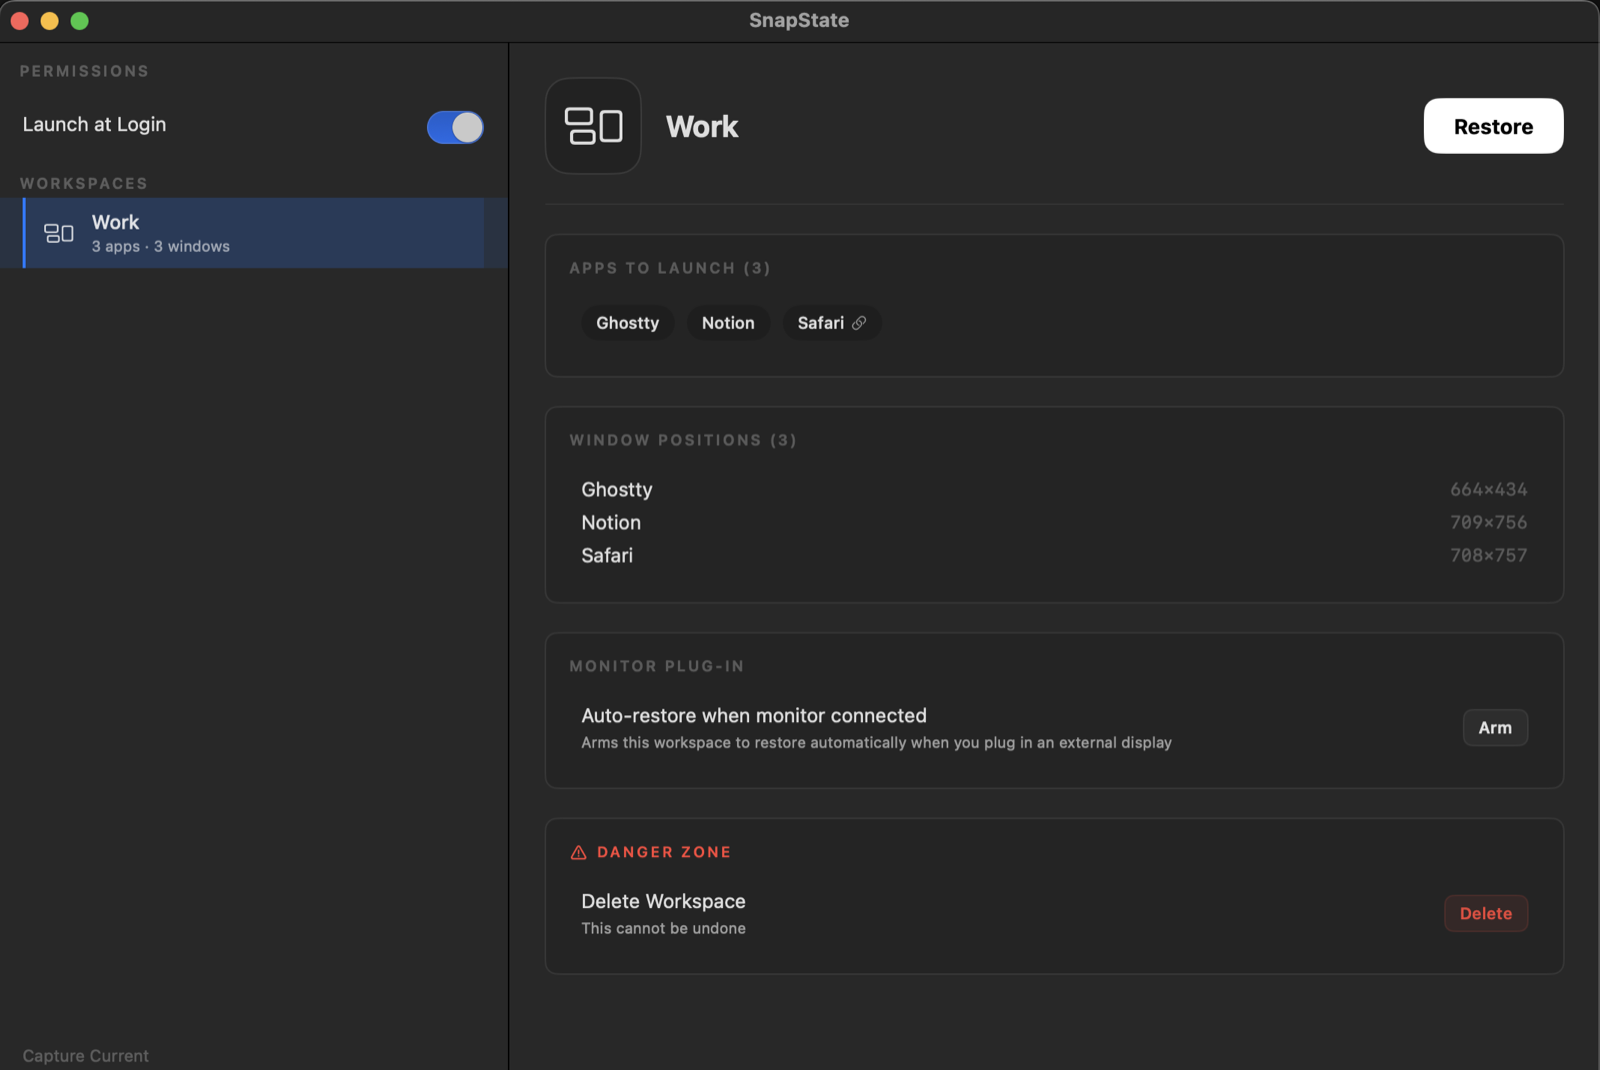Click the large Work workspace icon in header

[x=593, y=126]
